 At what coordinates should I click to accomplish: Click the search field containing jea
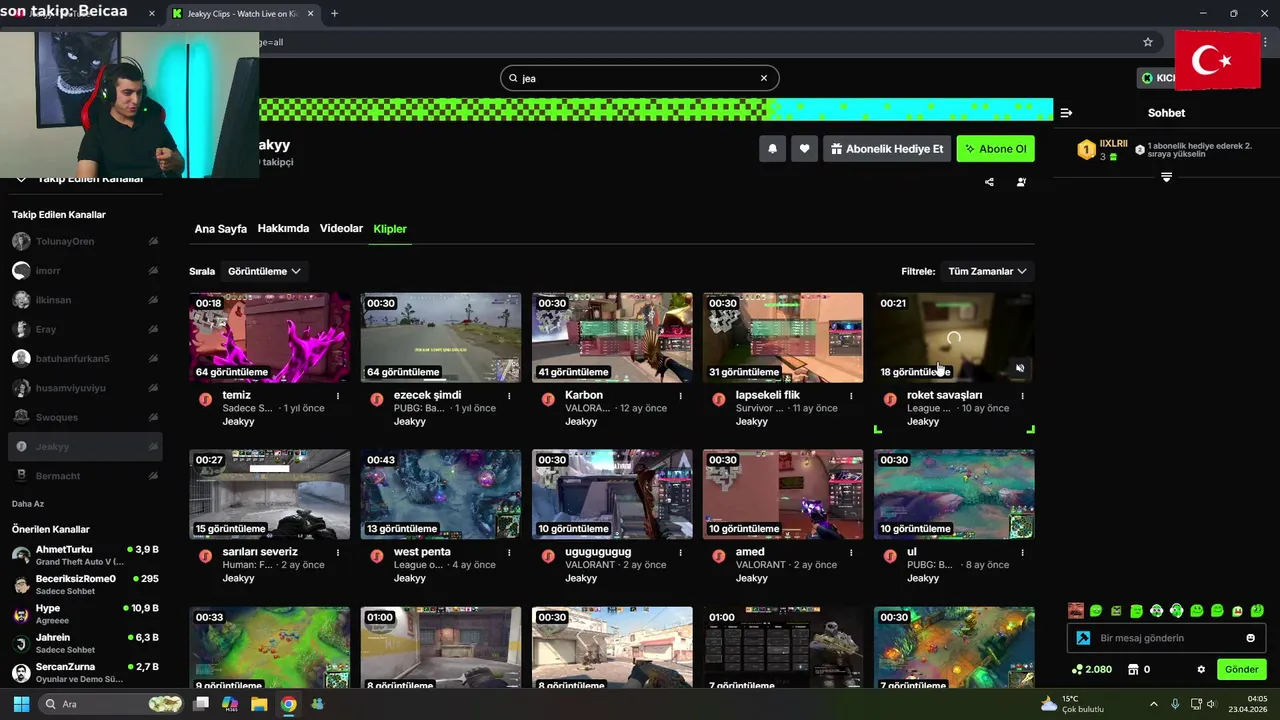[640, 78]
